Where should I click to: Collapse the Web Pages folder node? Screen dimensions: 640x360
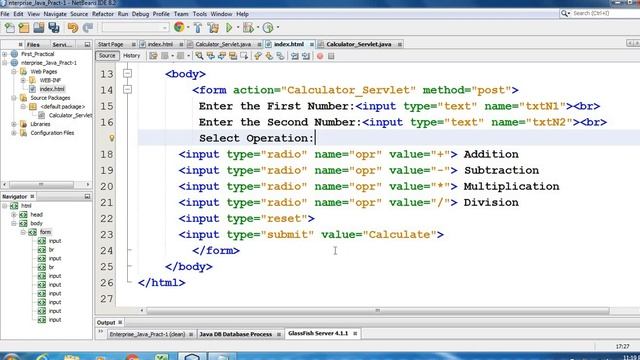coord(14,71)
